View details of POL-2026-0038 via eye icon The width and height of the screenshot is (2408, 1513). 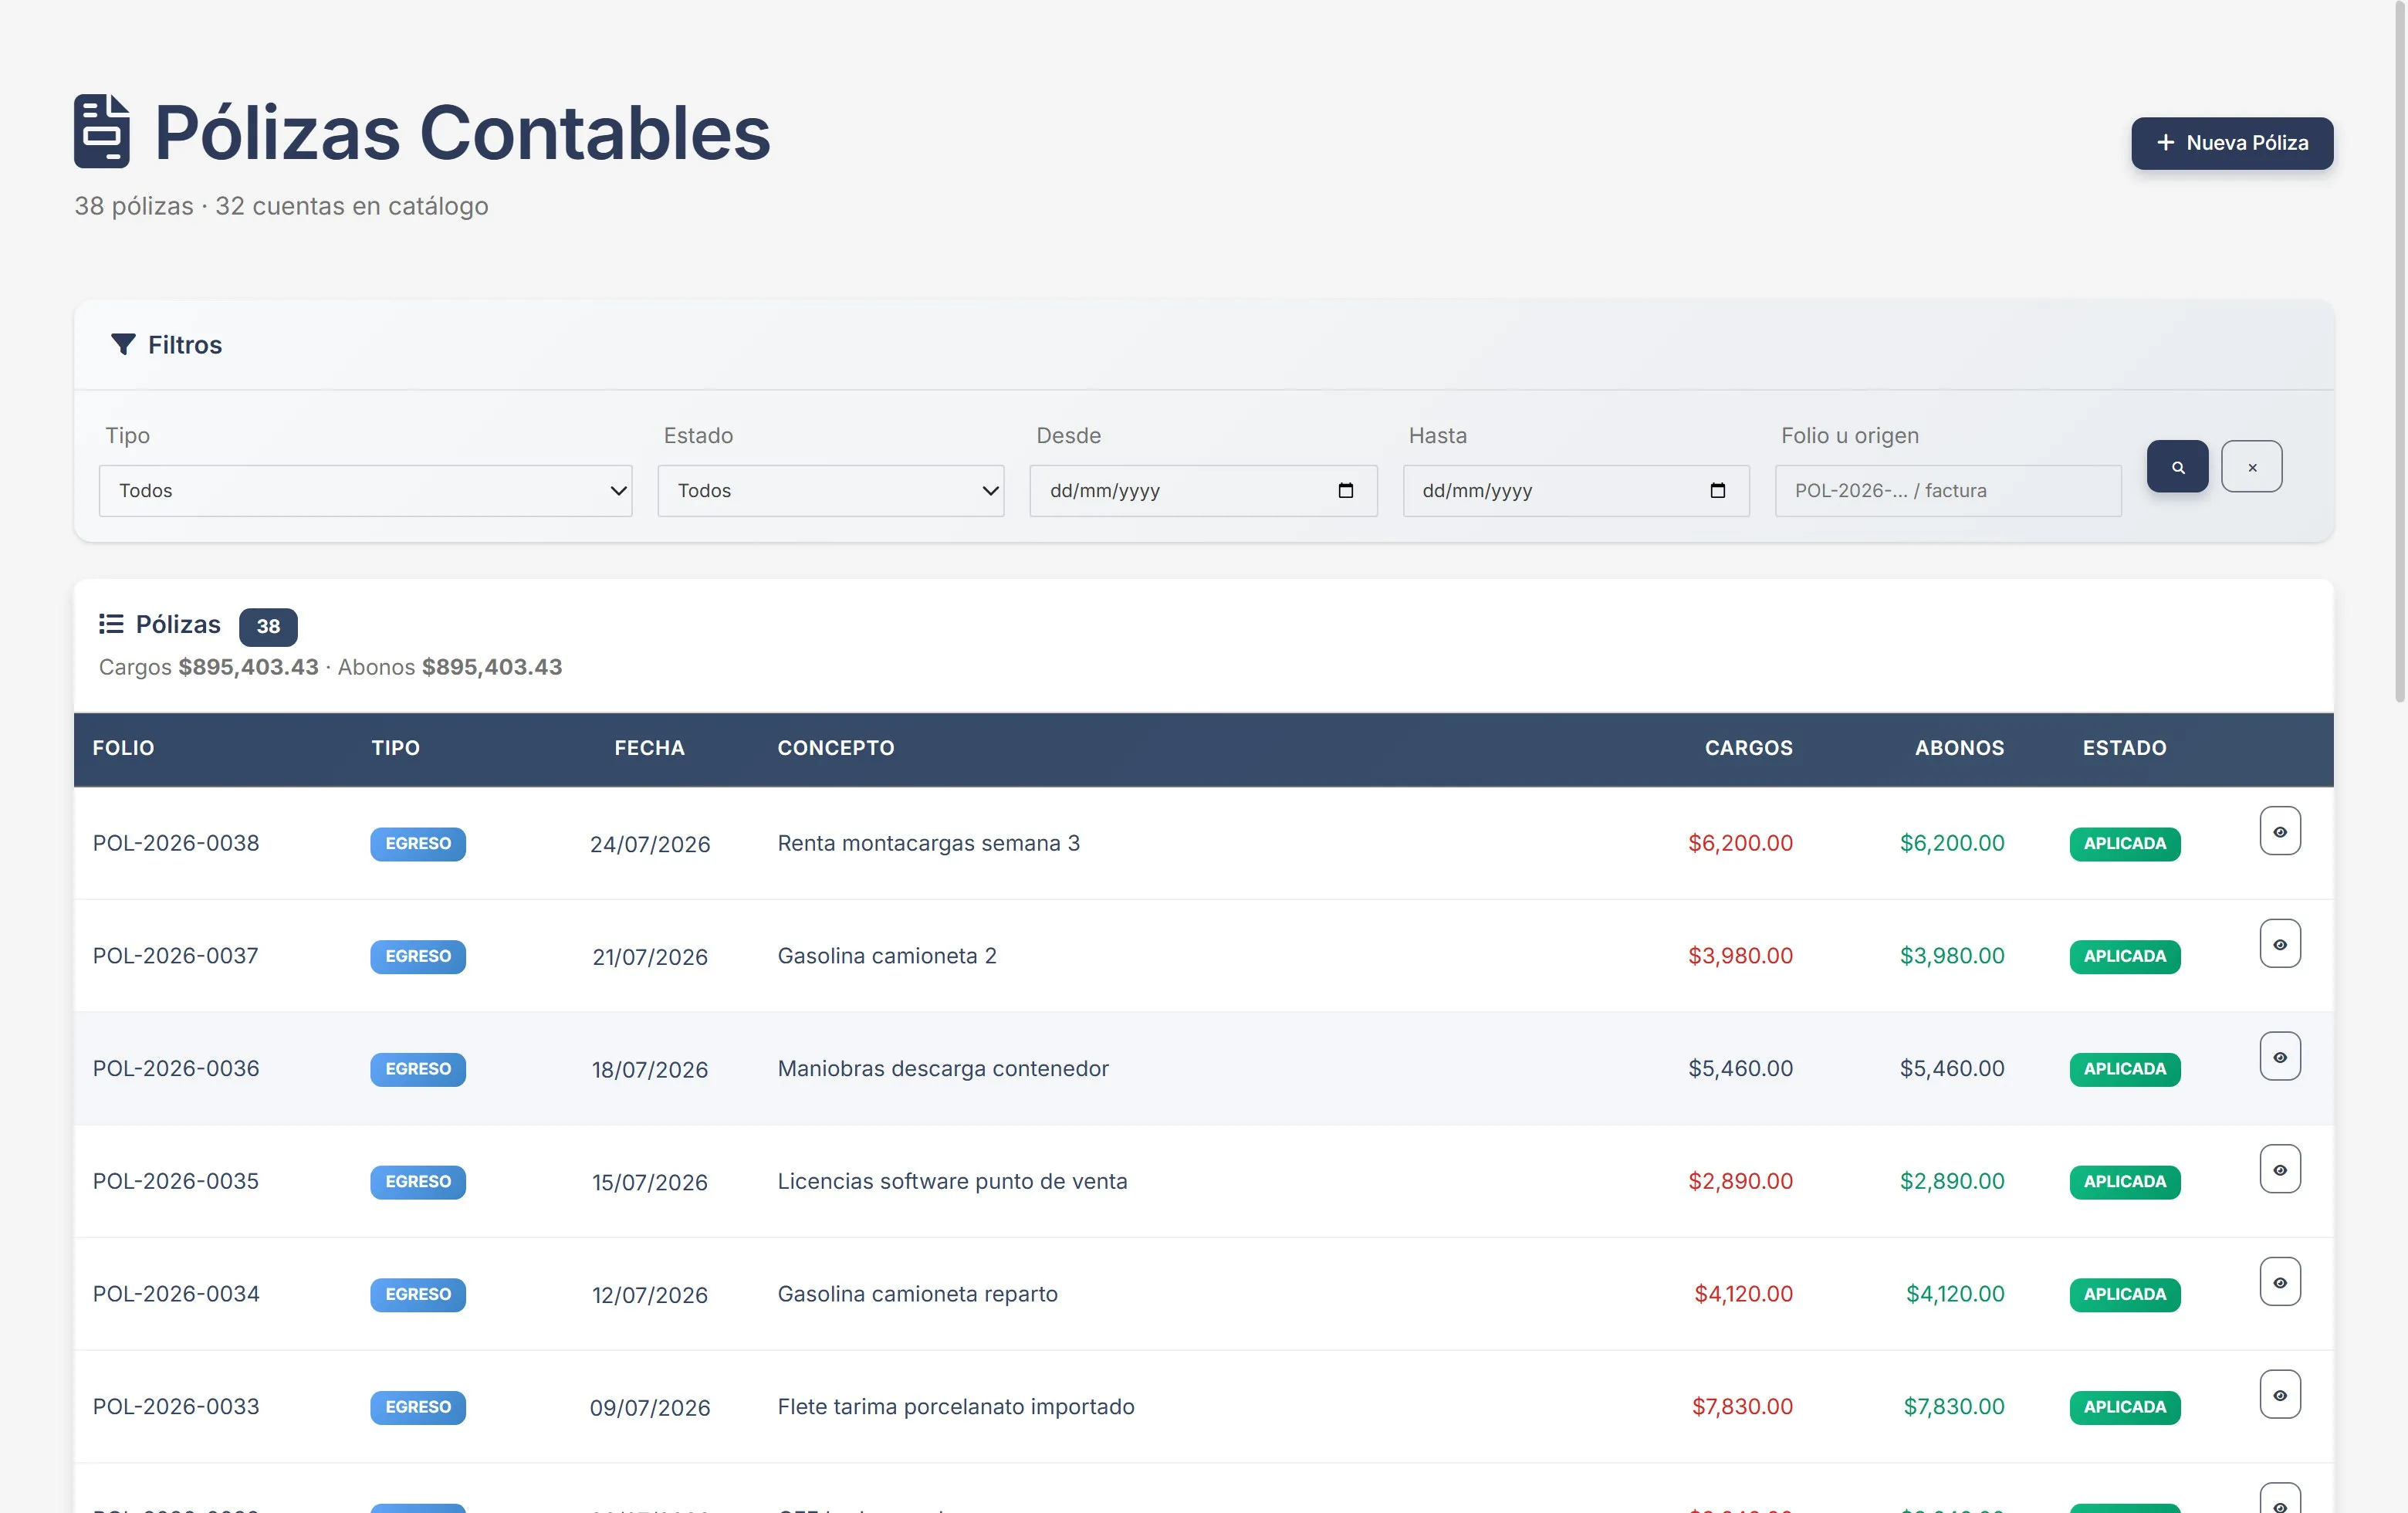[2279, 831]
